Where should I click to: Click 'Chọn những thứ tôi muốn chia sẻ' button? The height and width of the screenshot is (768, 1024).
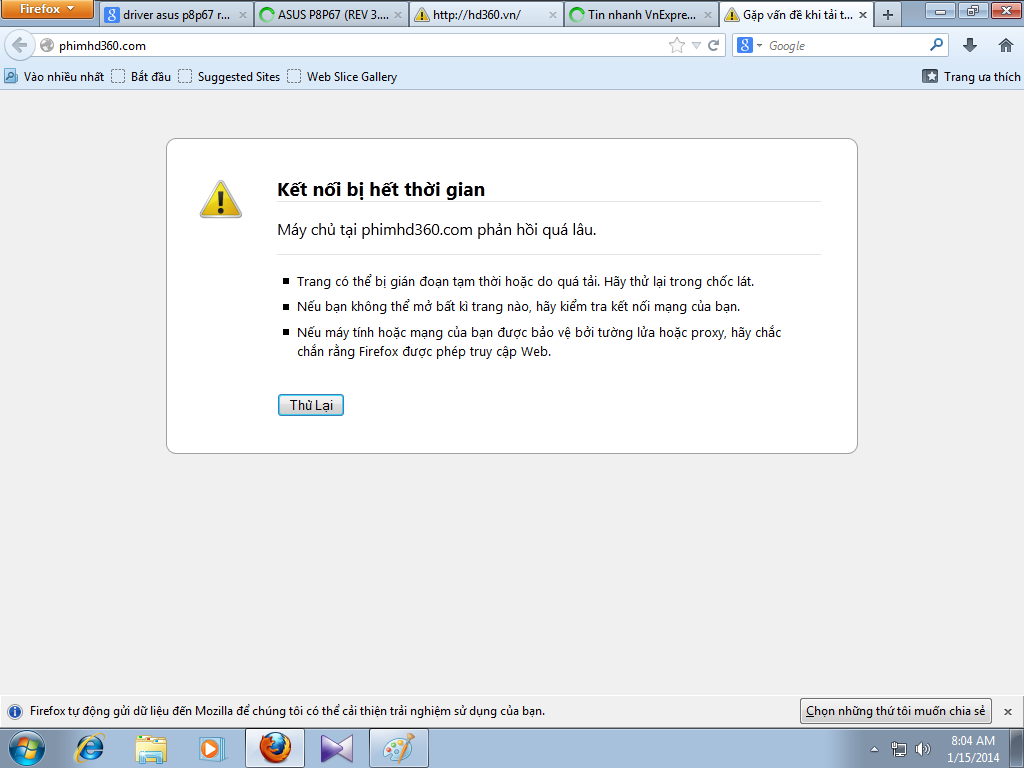click(x=895, y=711)
